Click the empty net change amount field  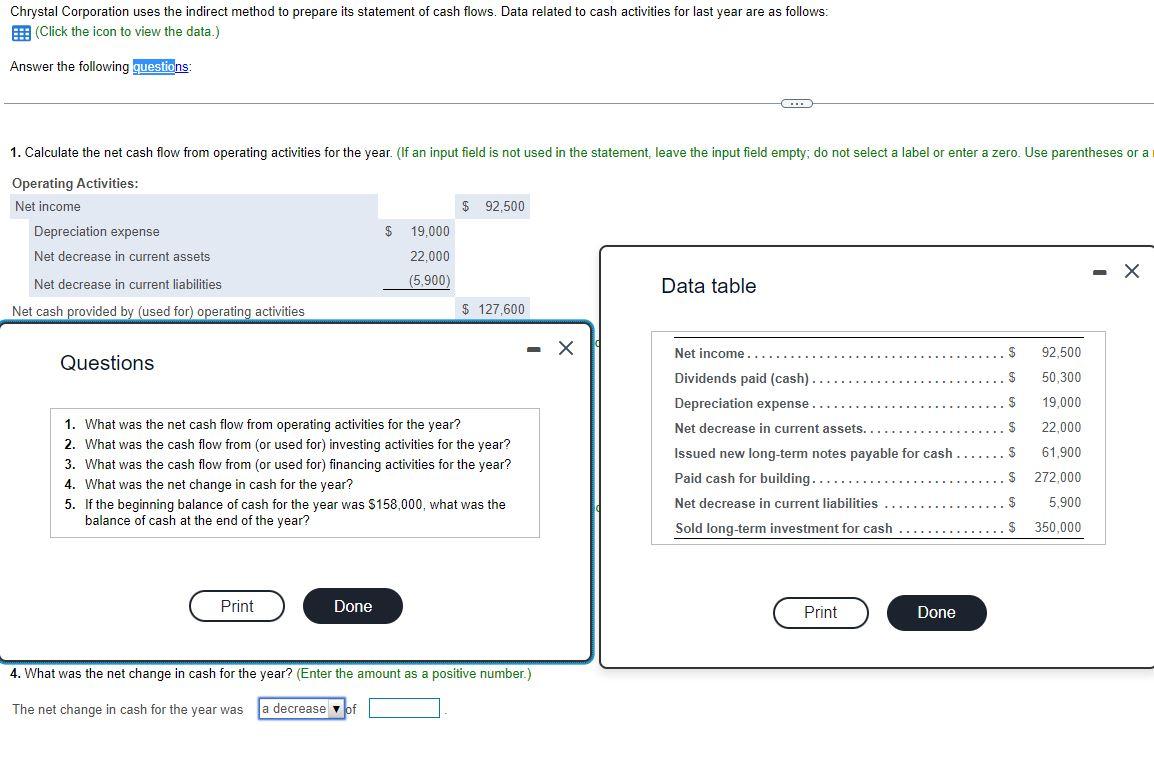click(404, 708)
